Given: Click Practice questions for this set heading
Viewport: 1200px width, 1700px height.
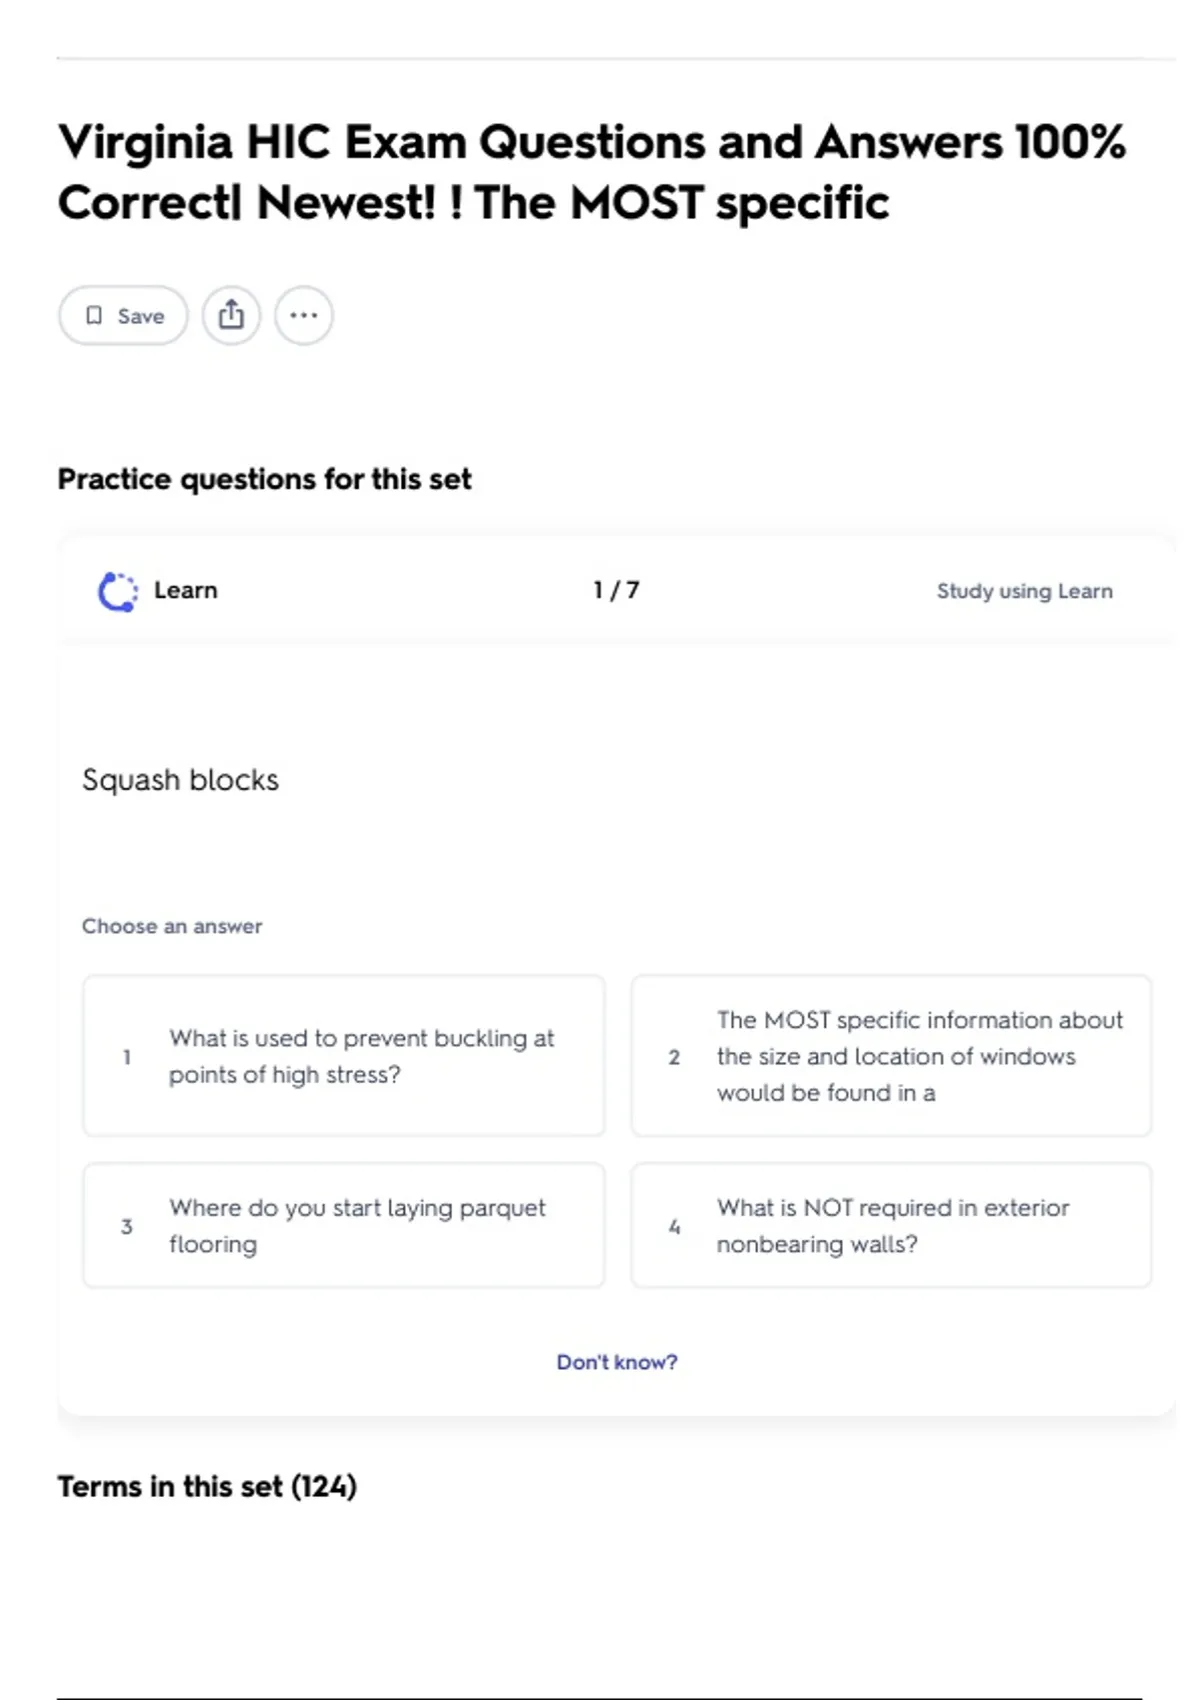Looking at the screenshot, I should [x=264, y=479].
